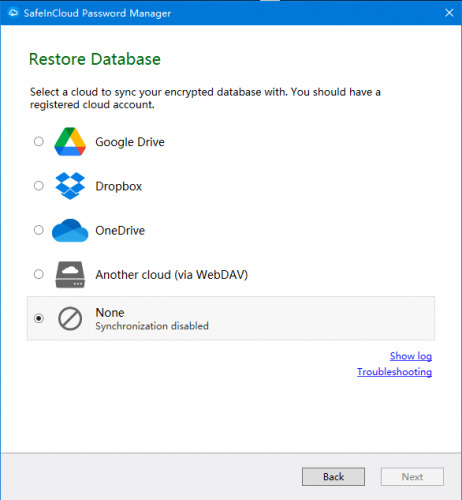Select the OneDrive radio button

(39, 230)
